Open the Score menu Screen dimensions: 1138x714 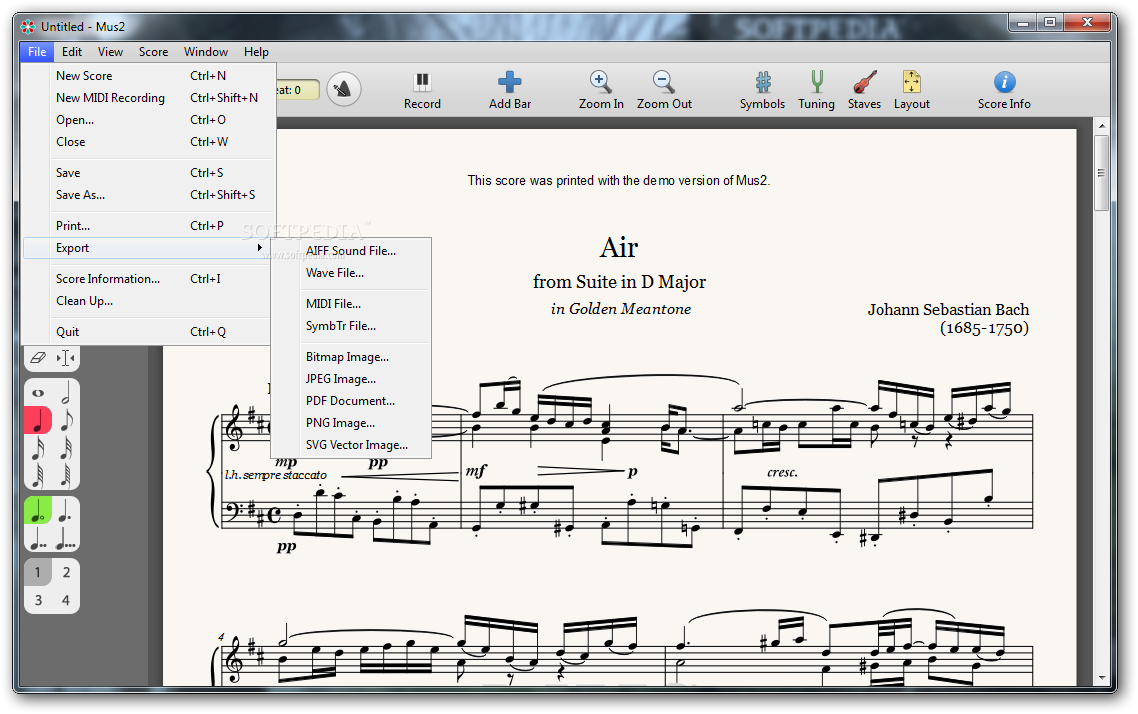(153, 52)
